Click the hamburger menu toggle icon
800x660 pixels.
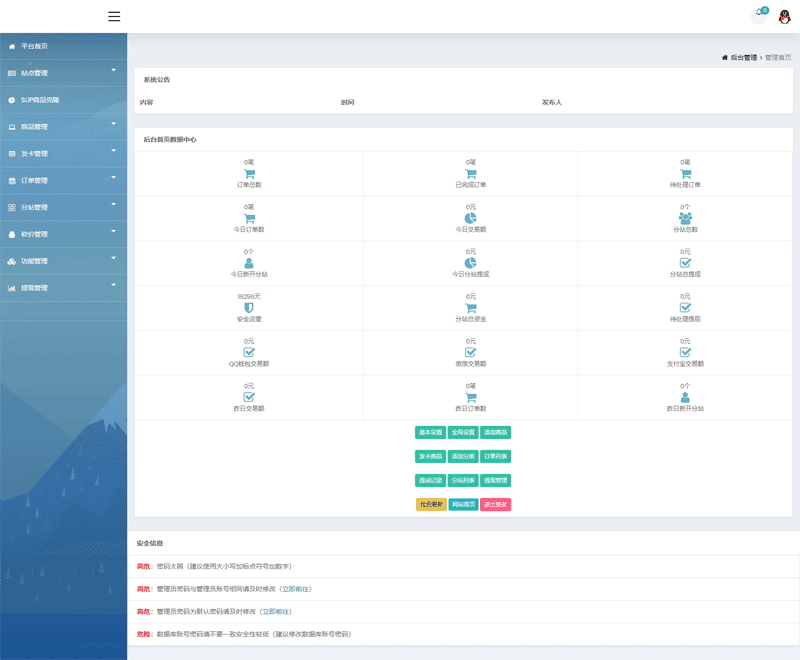tap(114, 16)
